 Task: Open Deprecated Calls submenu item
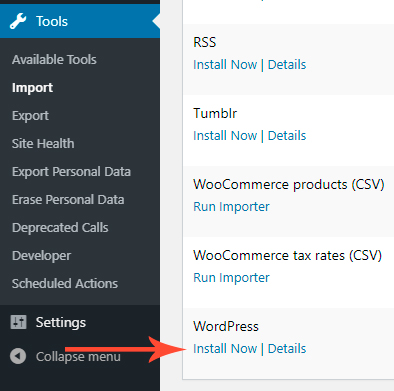coord(60,228)
